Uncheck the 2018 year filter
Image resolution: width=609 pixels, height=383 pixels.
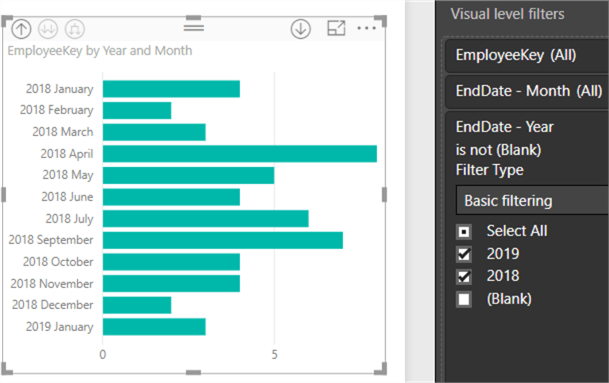[x=464, y=277]
